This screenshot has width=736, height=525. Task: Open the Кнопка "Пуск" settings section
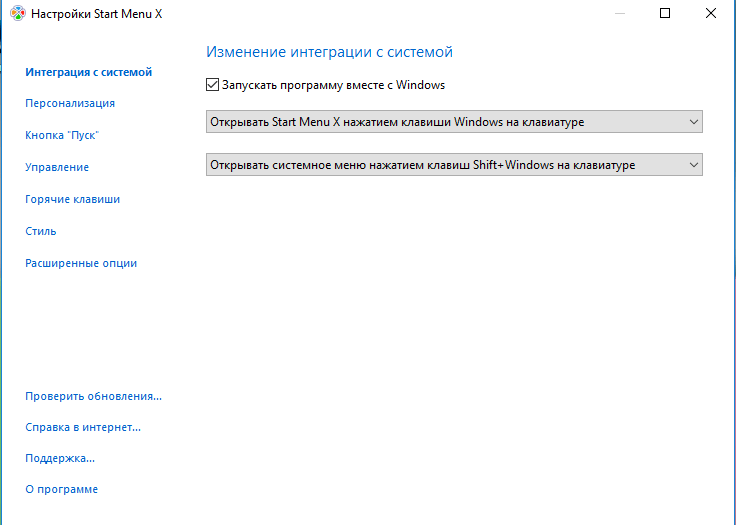(62, 135)
